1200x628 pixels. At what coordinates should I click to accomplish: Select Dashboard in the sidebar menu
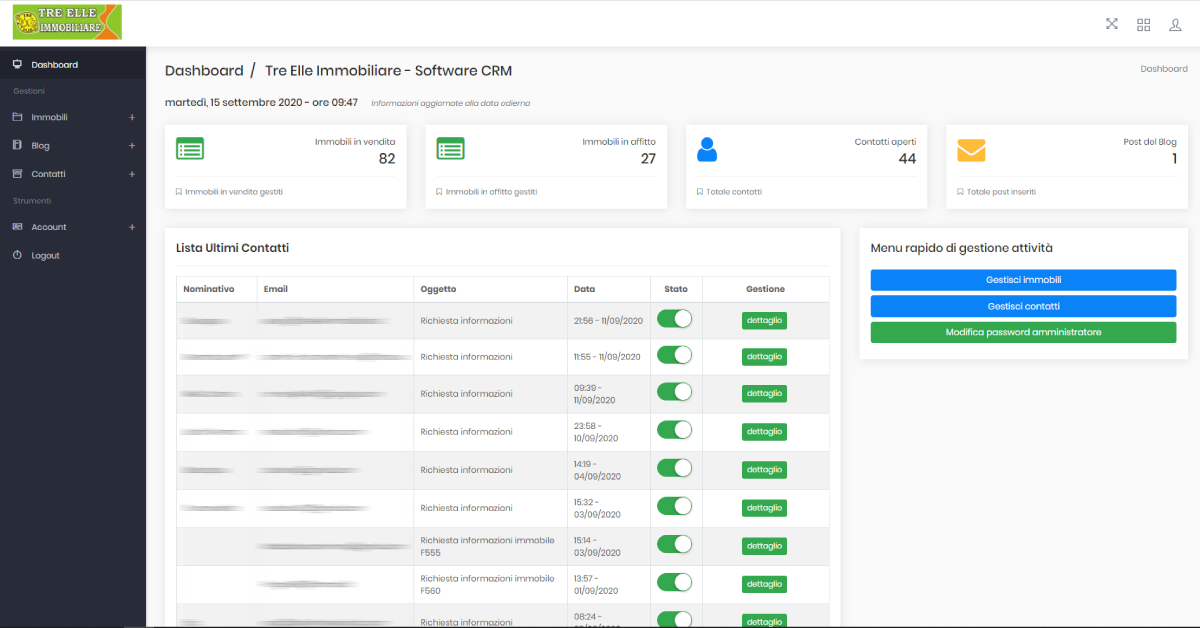[x=73, y=65]
